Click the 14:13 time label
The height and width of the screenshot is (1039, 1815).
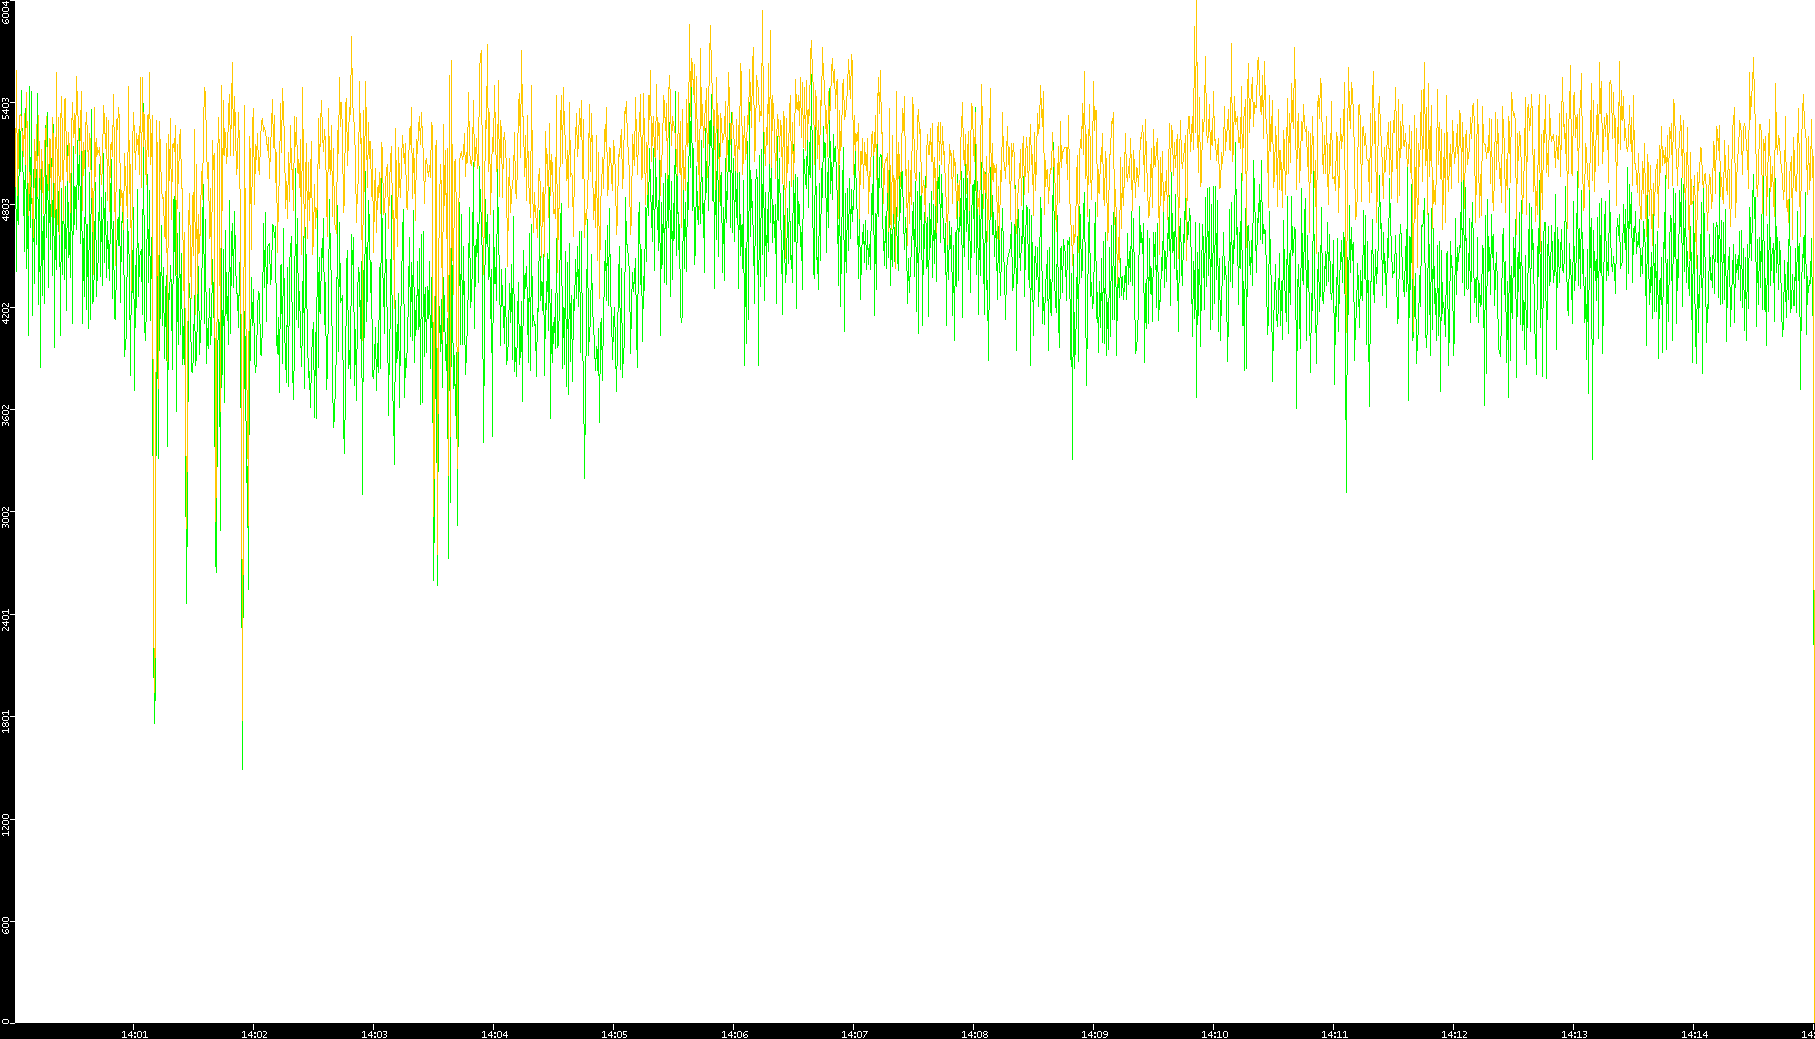click(x=1574, y=1034)
